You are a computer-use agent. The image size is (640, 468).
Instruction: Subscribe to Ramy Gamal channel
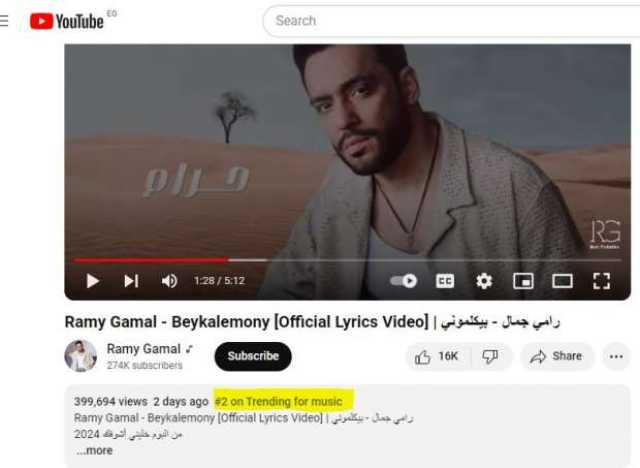coord(253,356)
